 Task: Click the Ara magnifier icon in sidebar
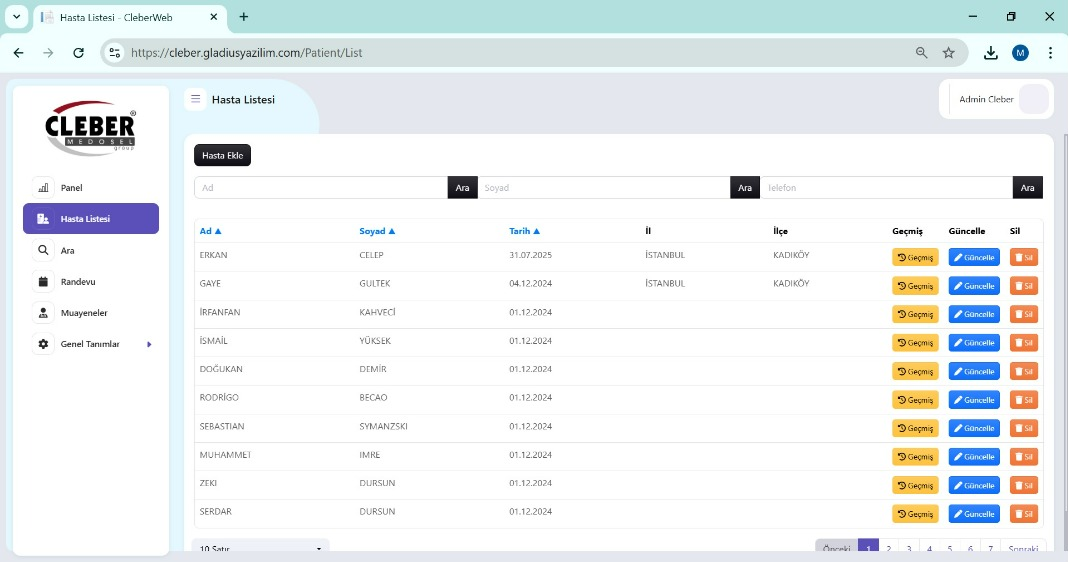click(x=43, y=250)
